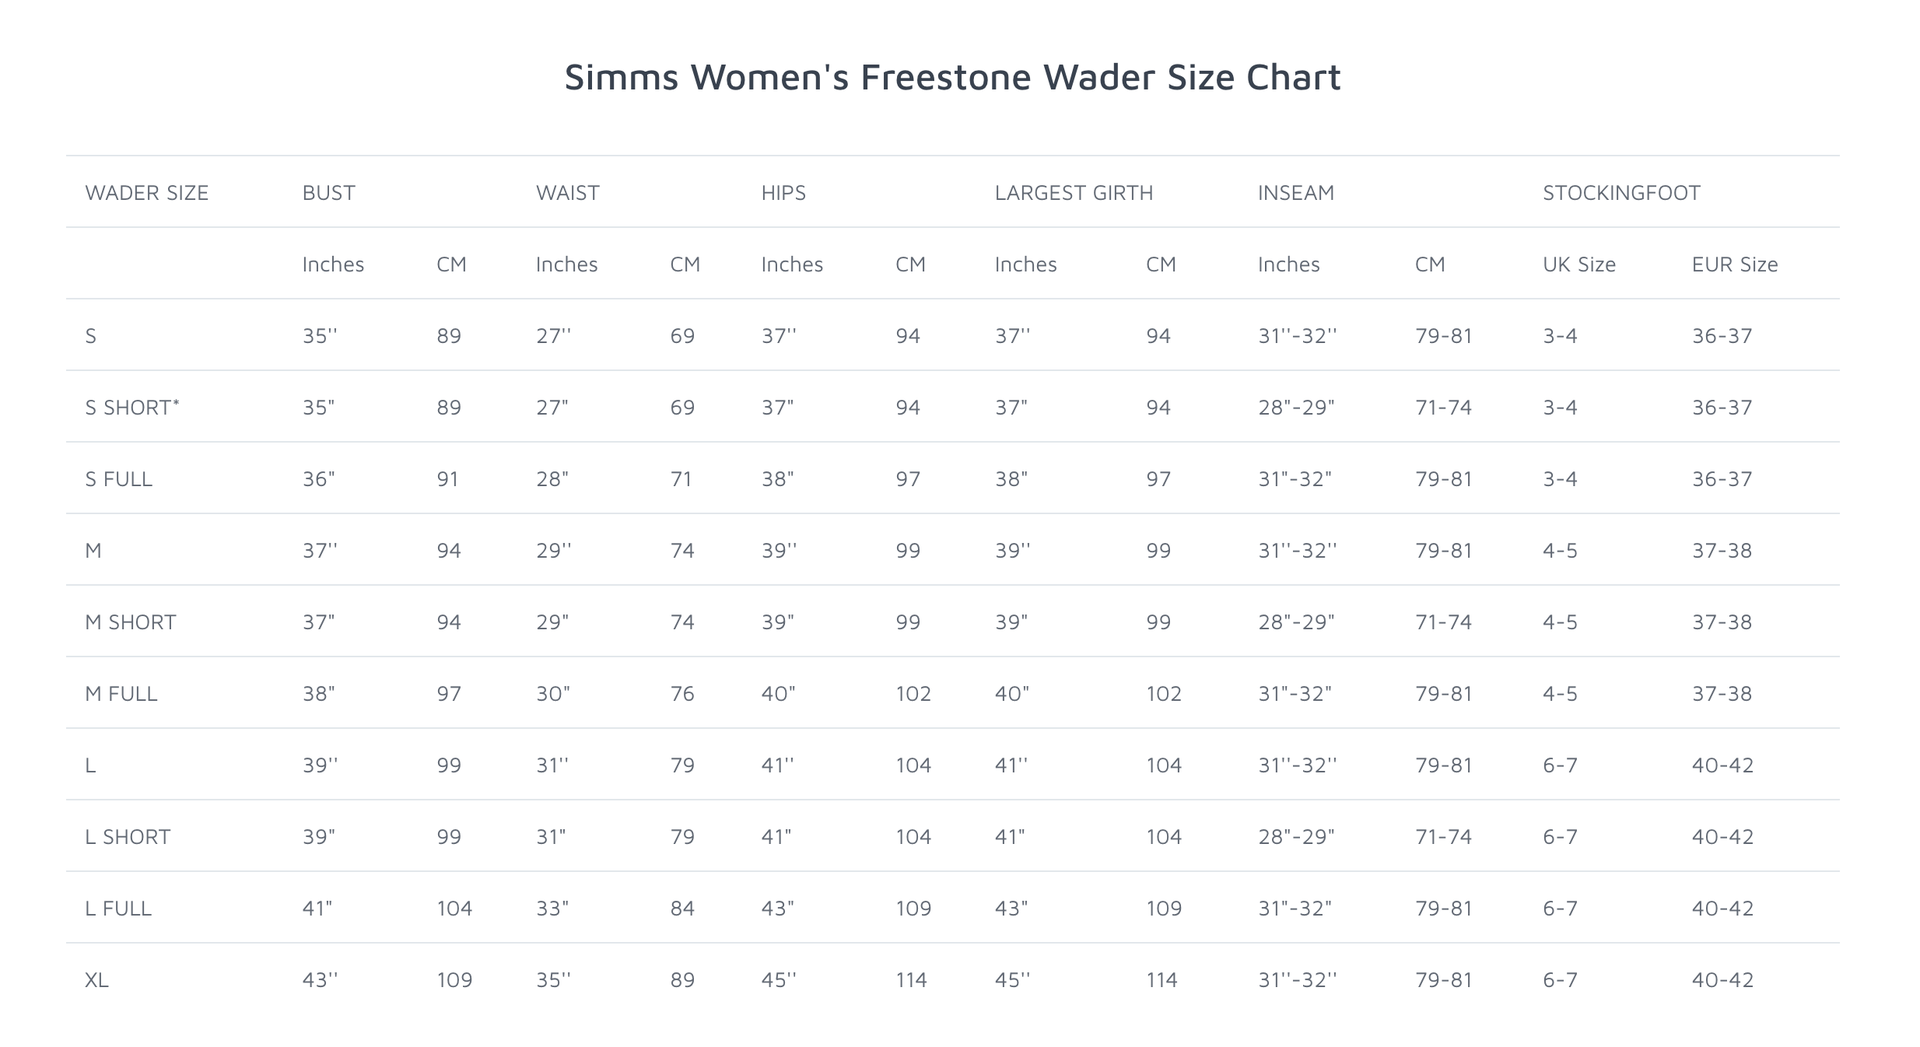
Task: Click the WAIST column header
Action: [x=568, y=193]
